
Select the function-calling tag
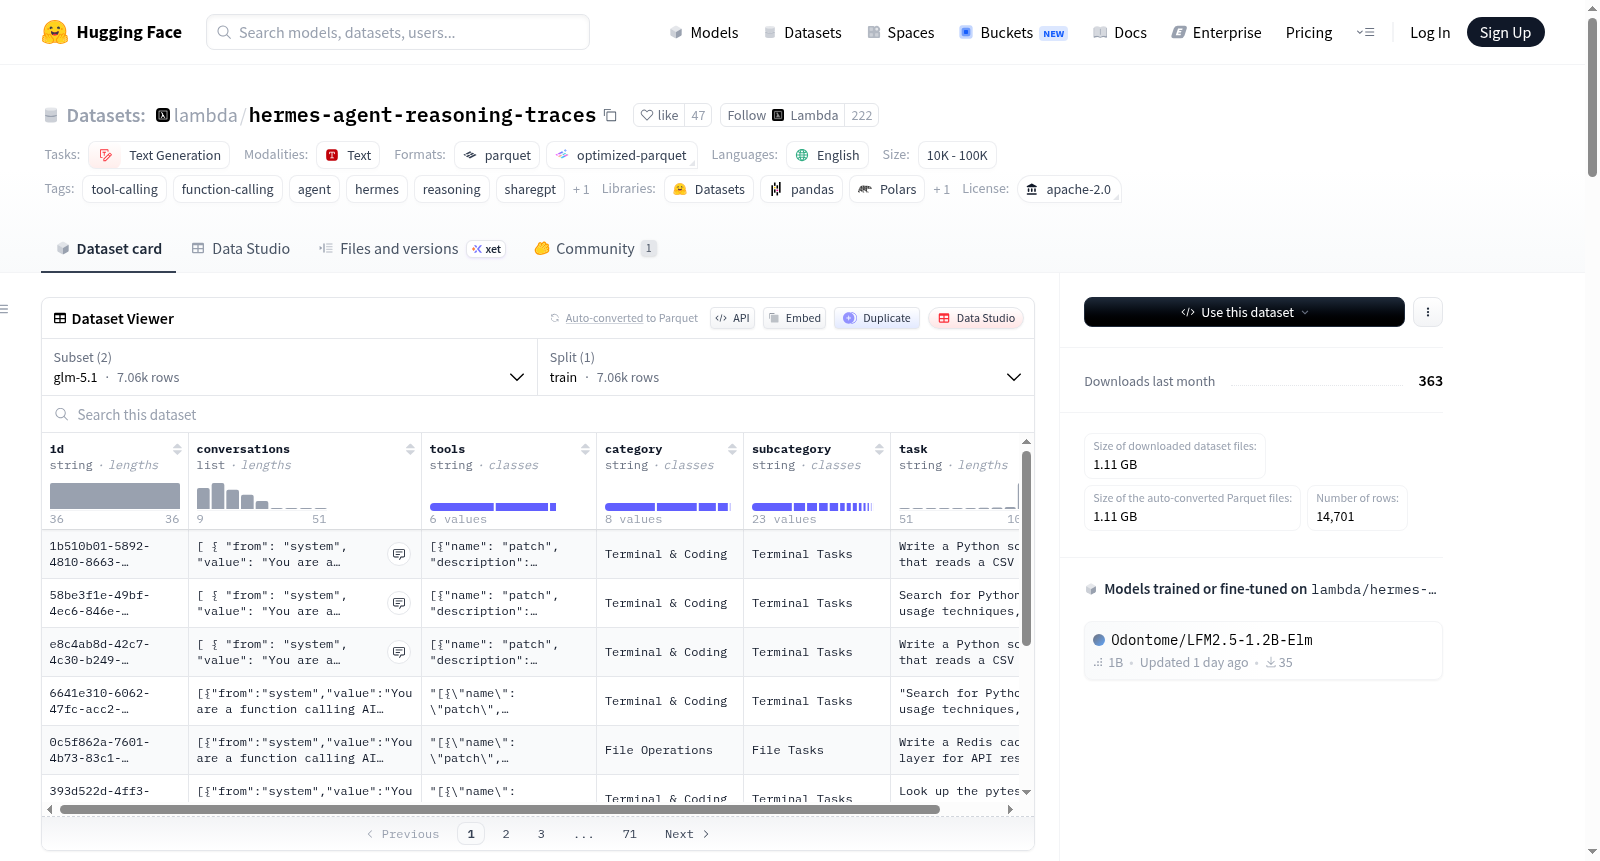point(227,189)
